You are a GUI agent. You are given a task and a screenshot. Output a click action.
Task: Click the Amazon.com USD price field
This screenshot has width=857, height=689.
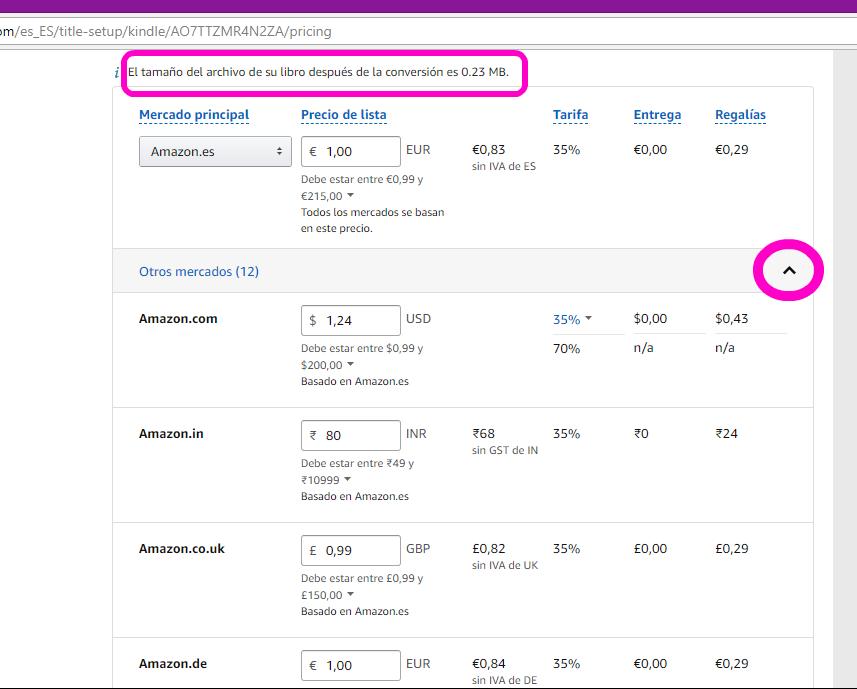[x=358, y=320]
